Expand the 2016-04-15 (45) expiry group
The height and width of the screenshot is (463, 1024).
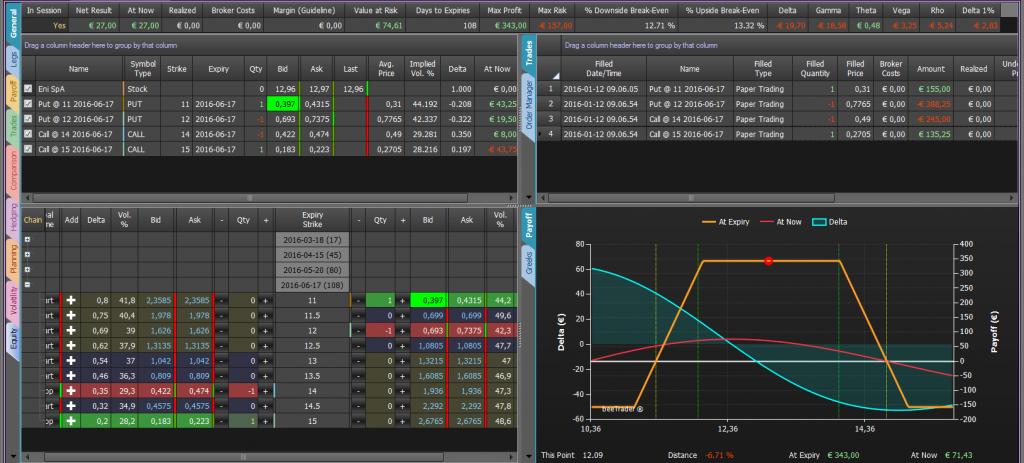(x=27, y=255)
